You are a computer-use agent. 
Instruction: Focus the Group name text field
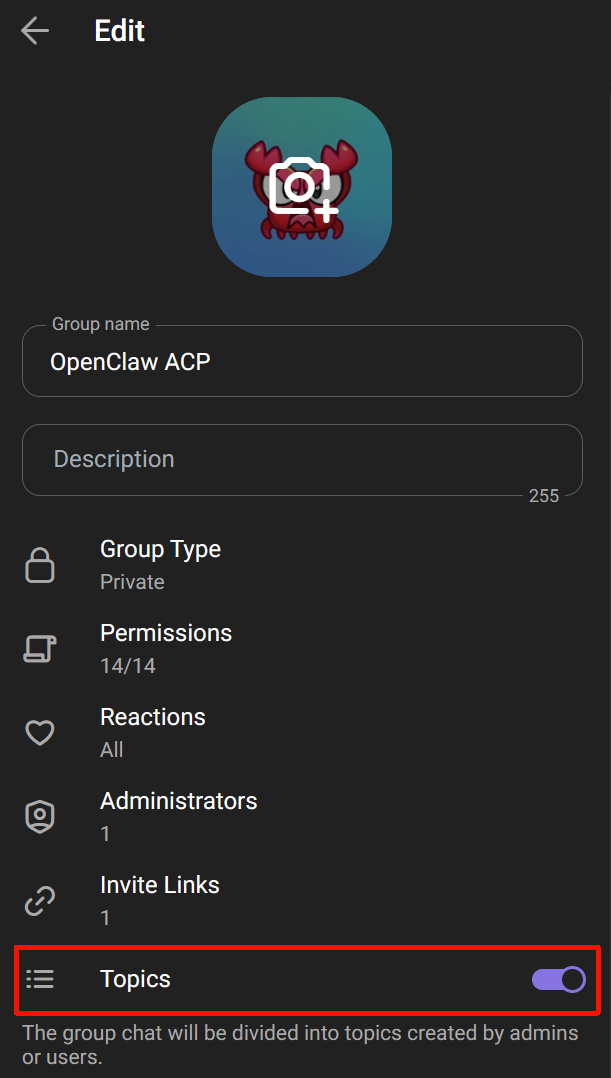[x=302, y=362]
